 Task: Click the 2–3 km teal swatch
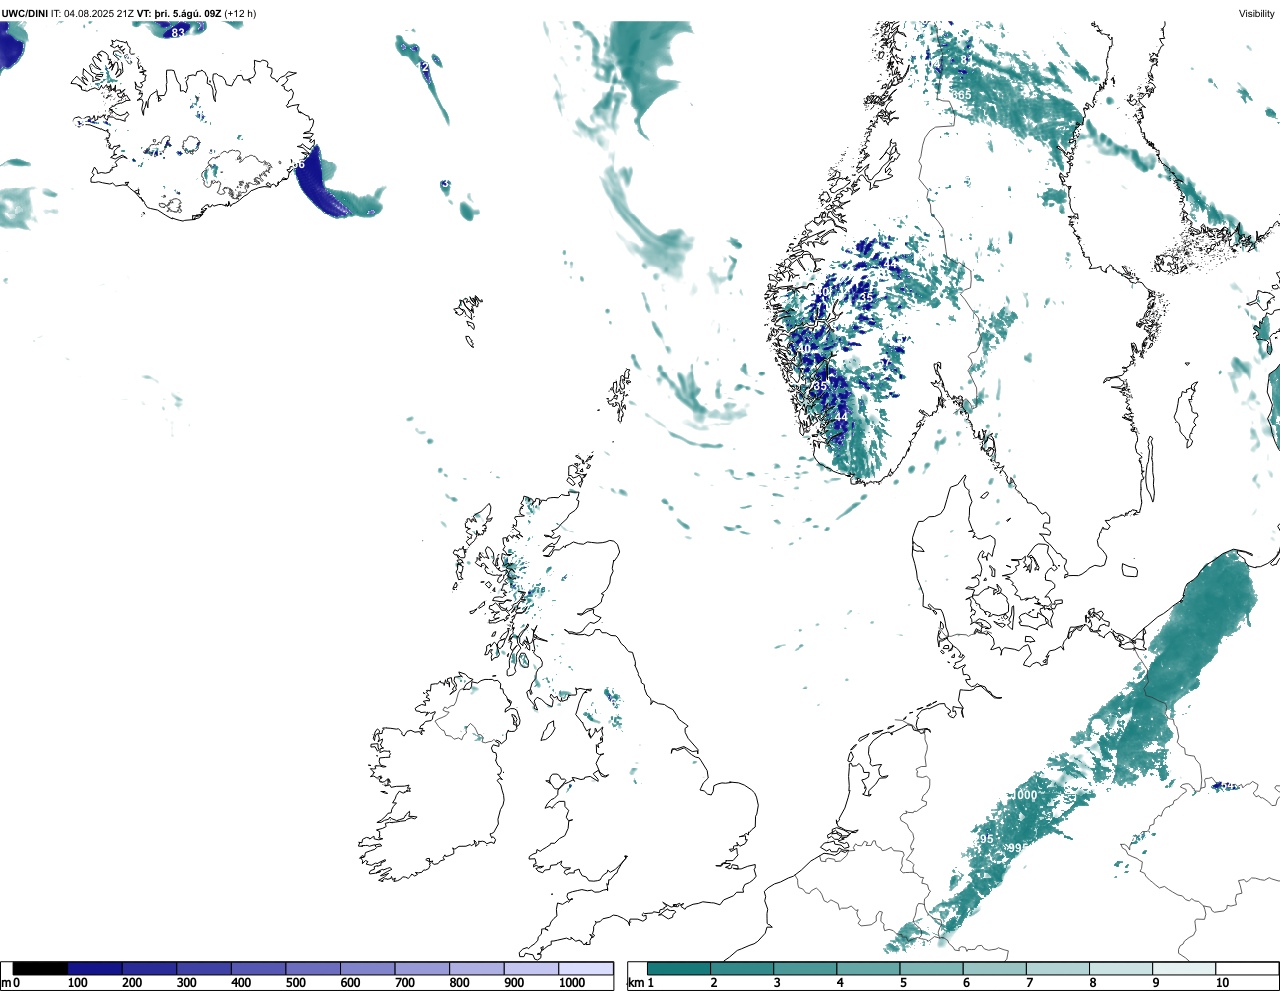tap(742, 968)
